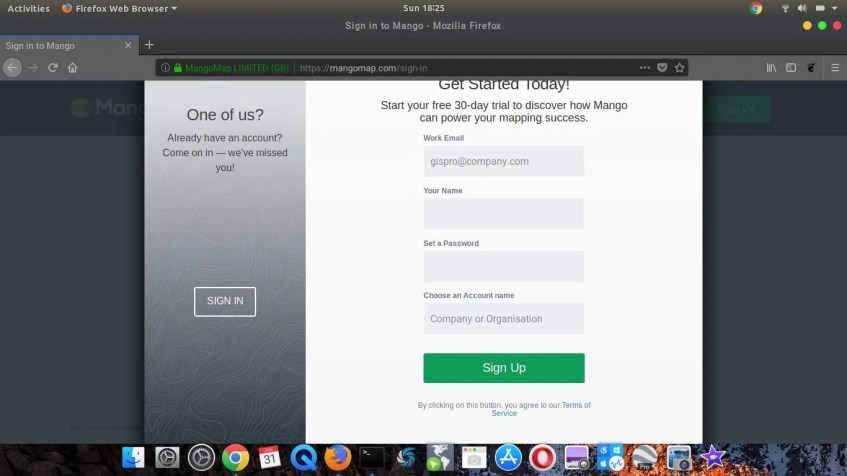Screen dimensions: 847x476
Task: Click the dimmed Sign Up header button
Action: tap(737, 109)
